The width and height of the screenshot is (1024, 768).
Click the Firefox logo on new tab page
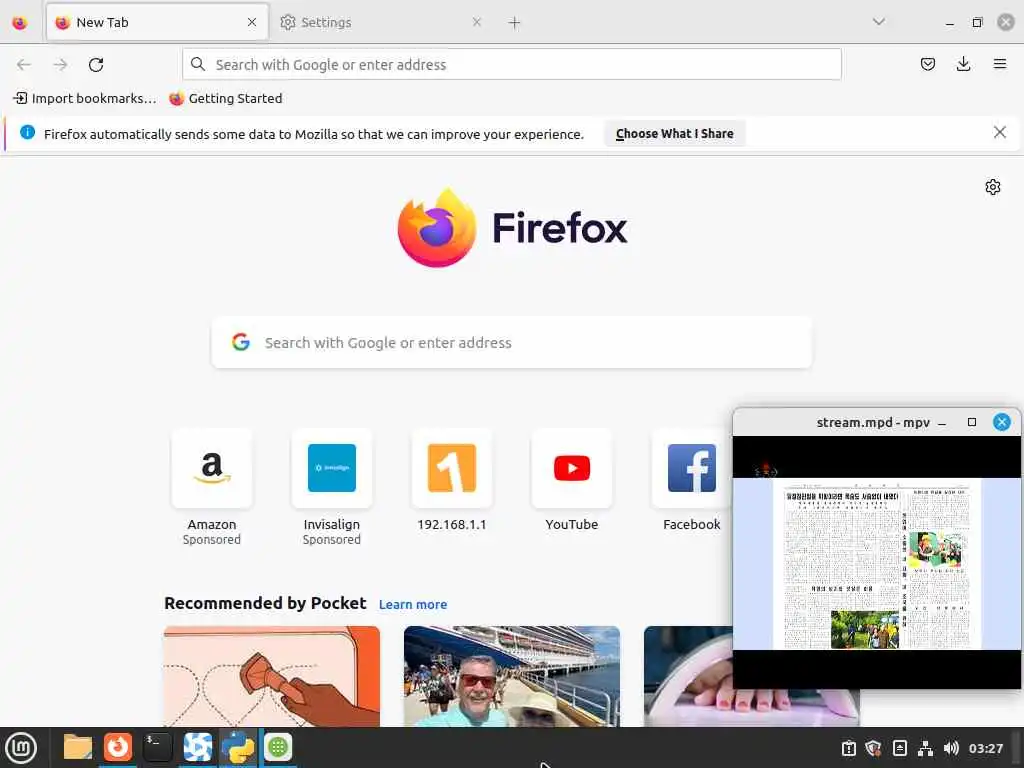click(512, 228)
